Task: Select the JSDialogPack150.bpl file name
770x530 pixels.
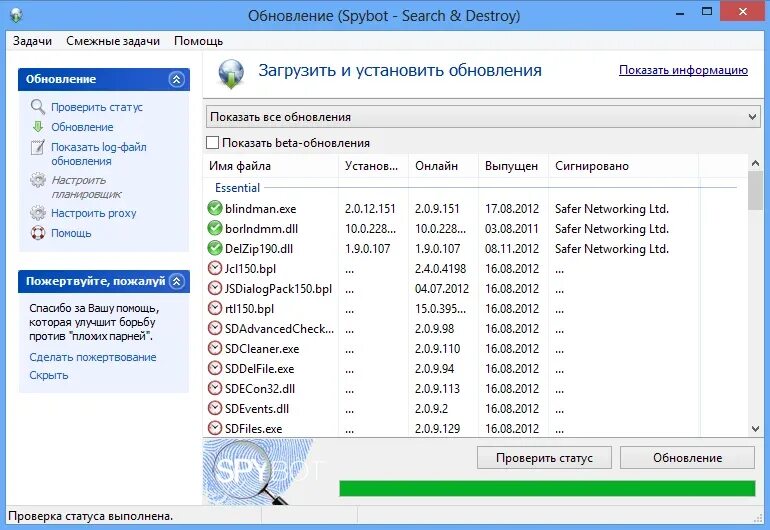Action: (x=278, y=289)
